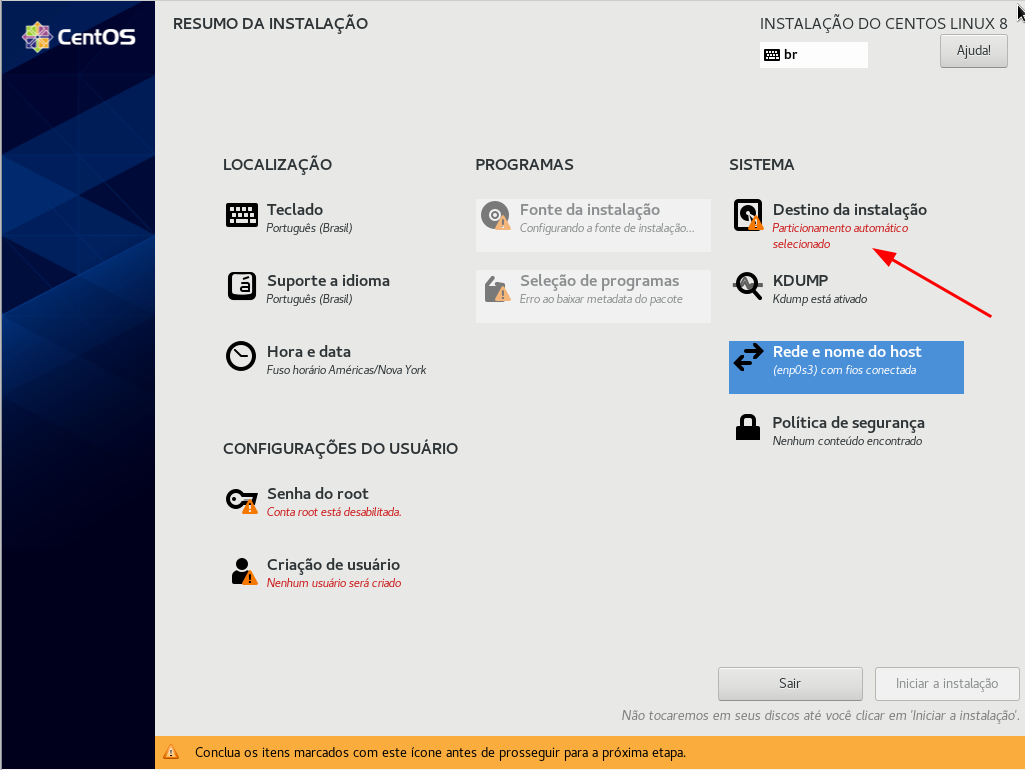The image size is (1025, 770).
Task: Click the "Conclua os itens marcados" warning message
Action: [x=441, y=753]
